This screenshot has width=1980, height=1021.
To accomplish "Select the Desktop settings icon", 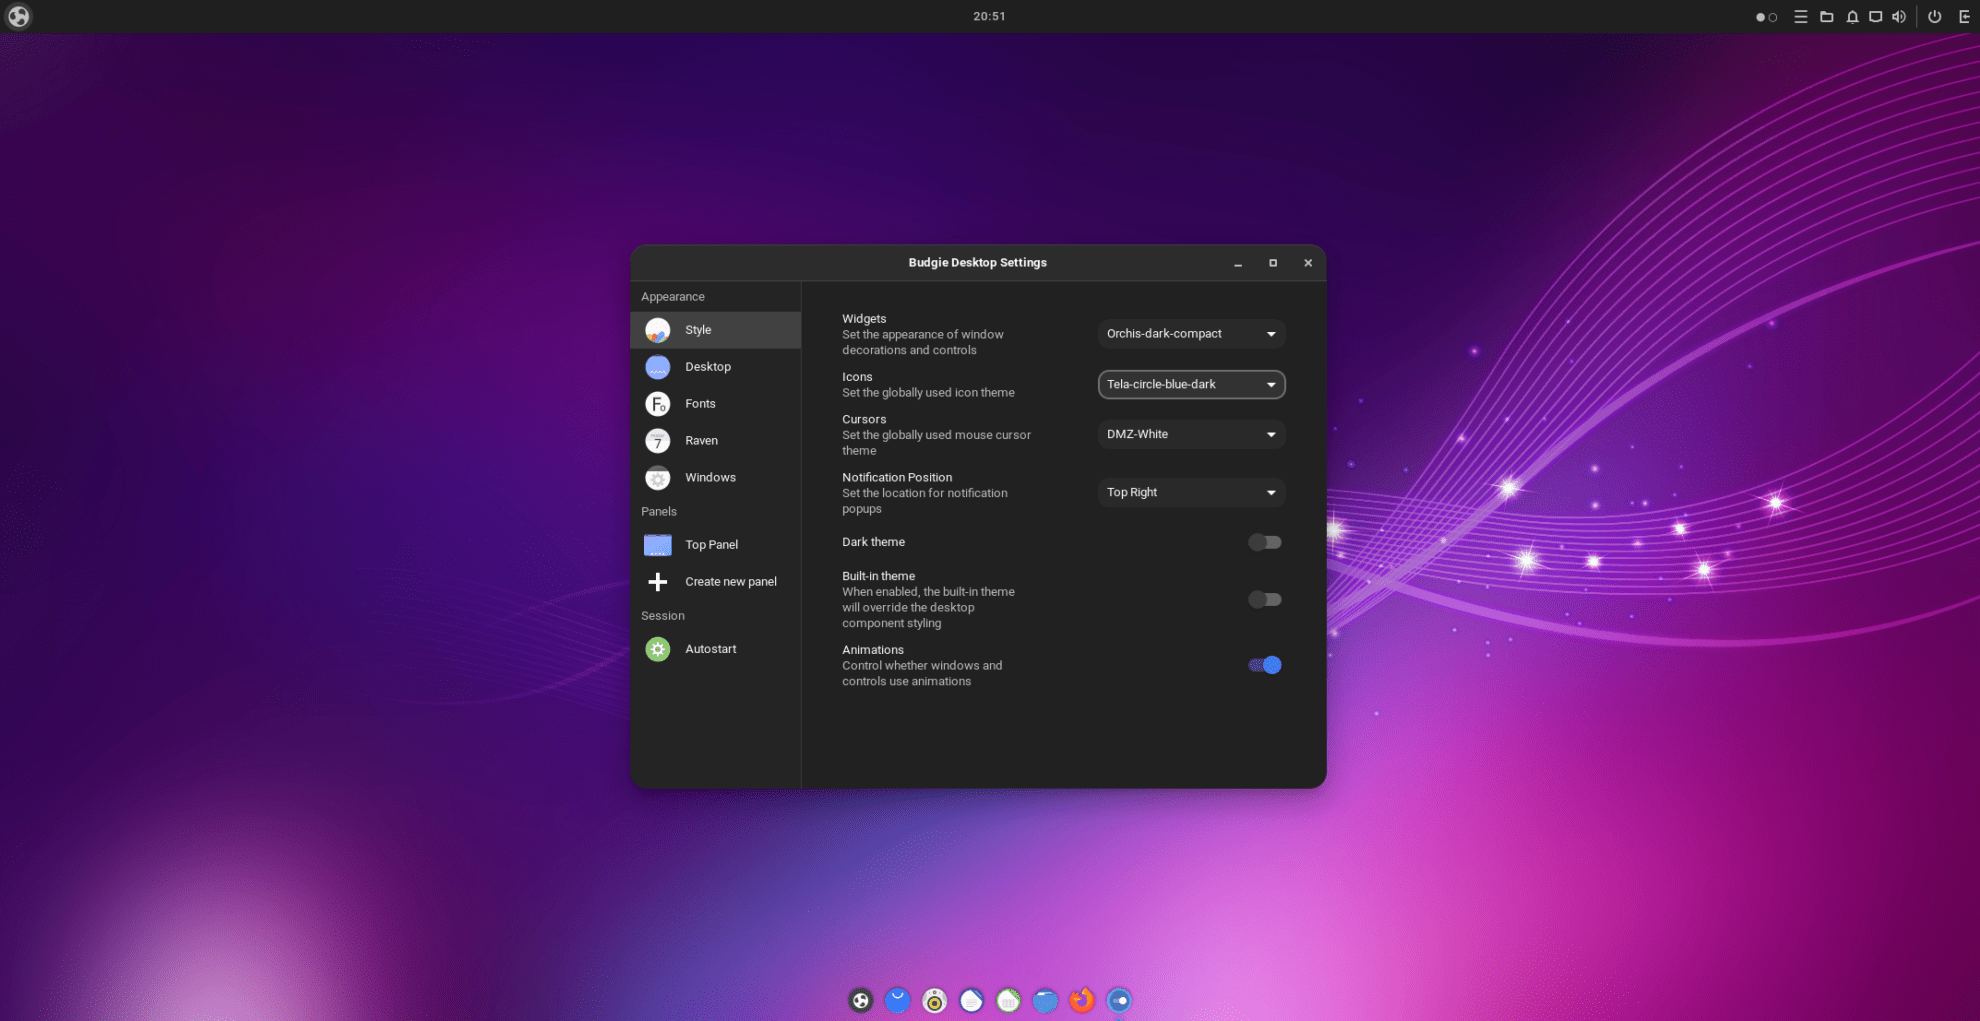I will coord(657,366).
